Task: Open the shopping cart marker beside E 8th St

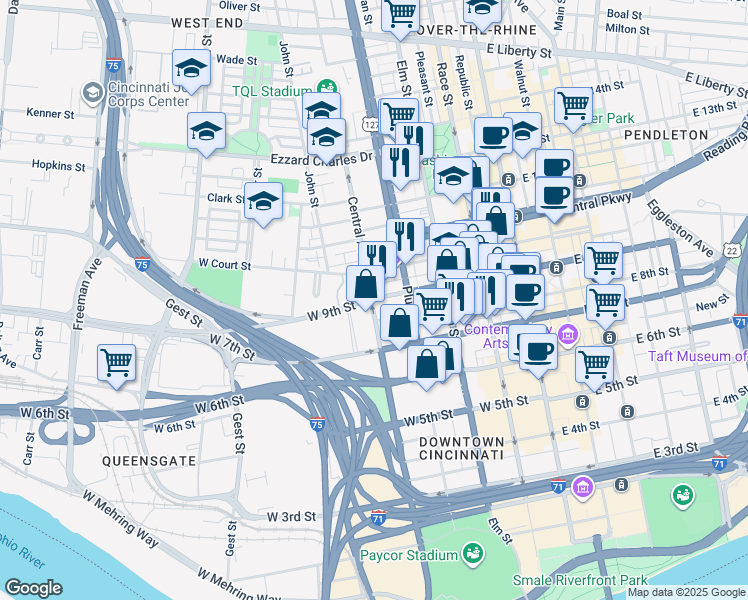Action: [603, 262]
